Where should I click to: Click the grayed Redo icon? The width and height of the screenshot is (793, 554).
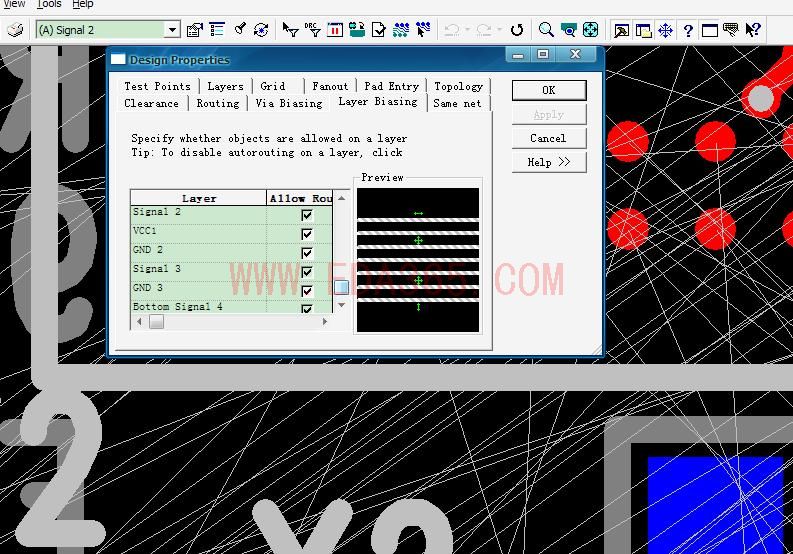tap(484, 30)
